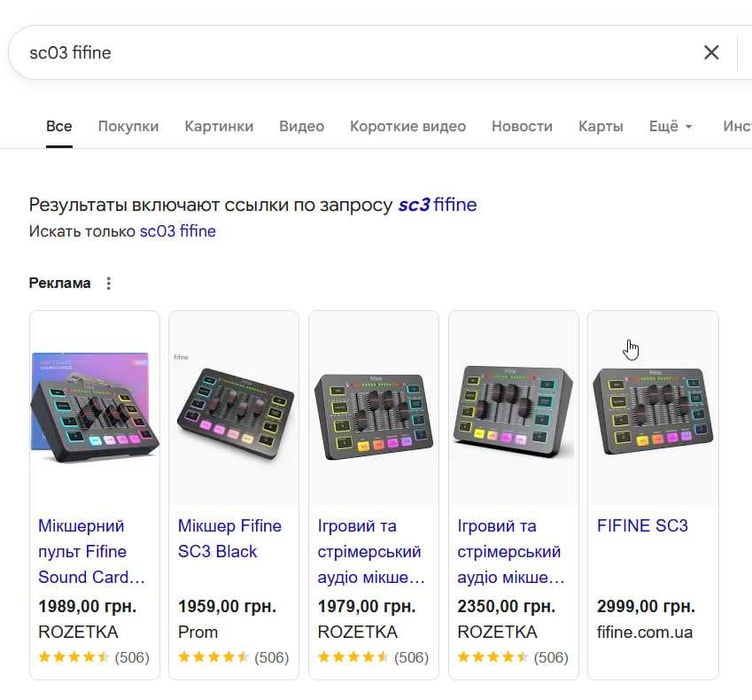Open the Картинки tab

pyautogui.click(x=219, y=126)
